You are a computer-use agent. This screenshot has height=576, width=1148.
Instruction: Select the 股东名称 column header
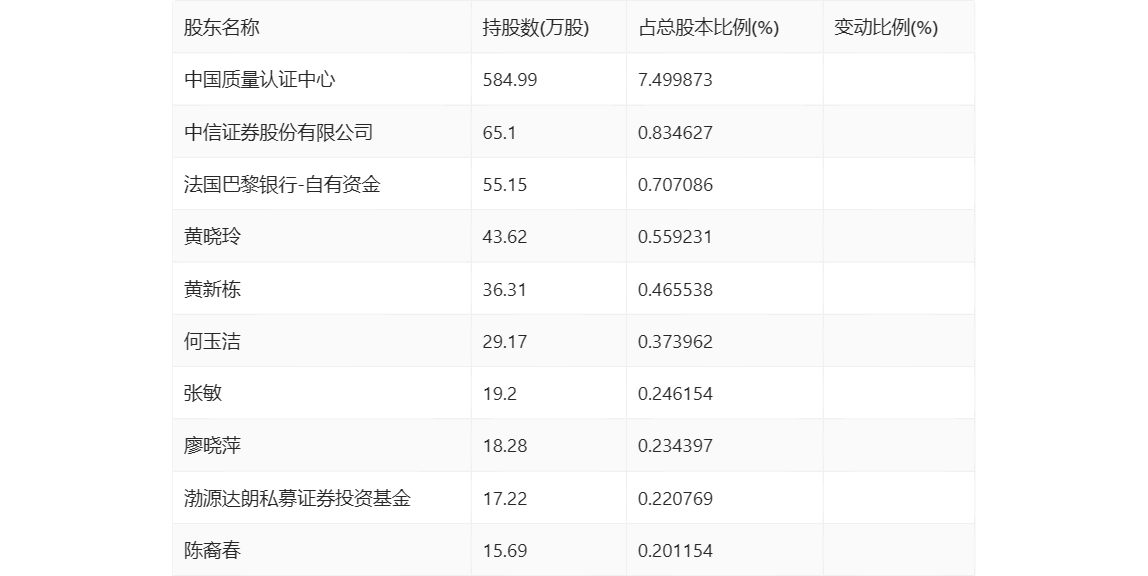pos(221,28)
